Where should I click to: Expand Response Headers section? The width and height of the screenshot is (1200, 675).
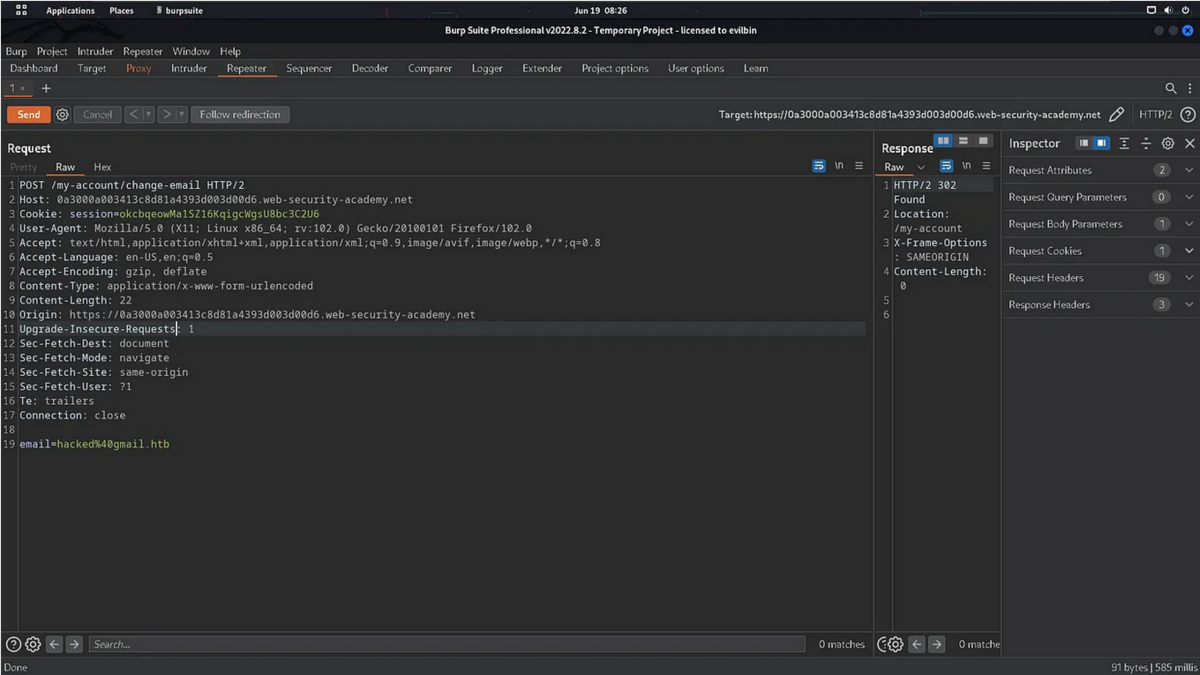(x=1189, y=305)
